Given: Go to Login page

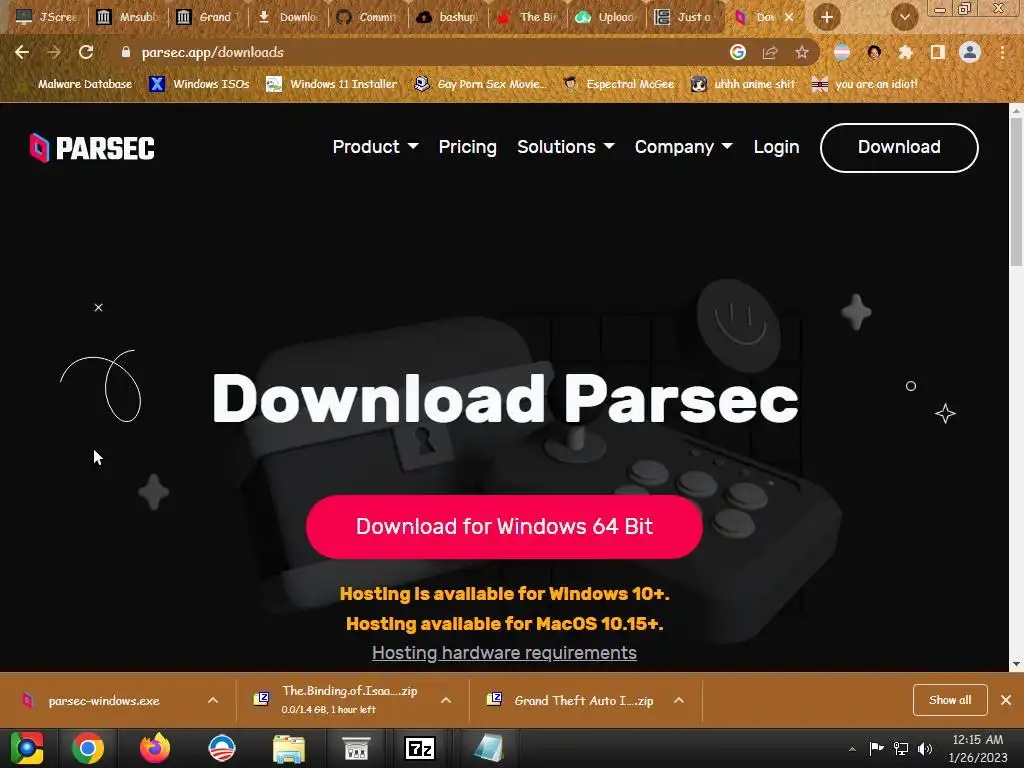Looking at the screenshot, I should click(x=776, y=147).
